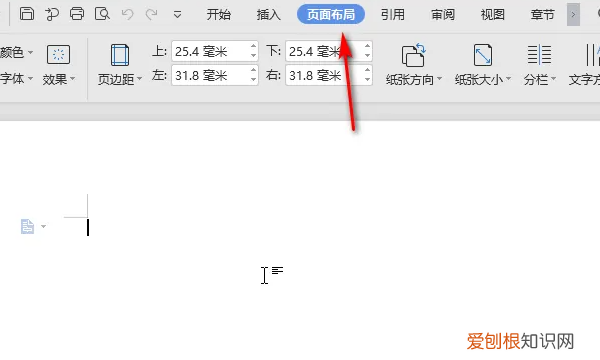This screenshot has height=360, width=600.
Task: Open the 章节 tab
Action: tap(543, 15)
